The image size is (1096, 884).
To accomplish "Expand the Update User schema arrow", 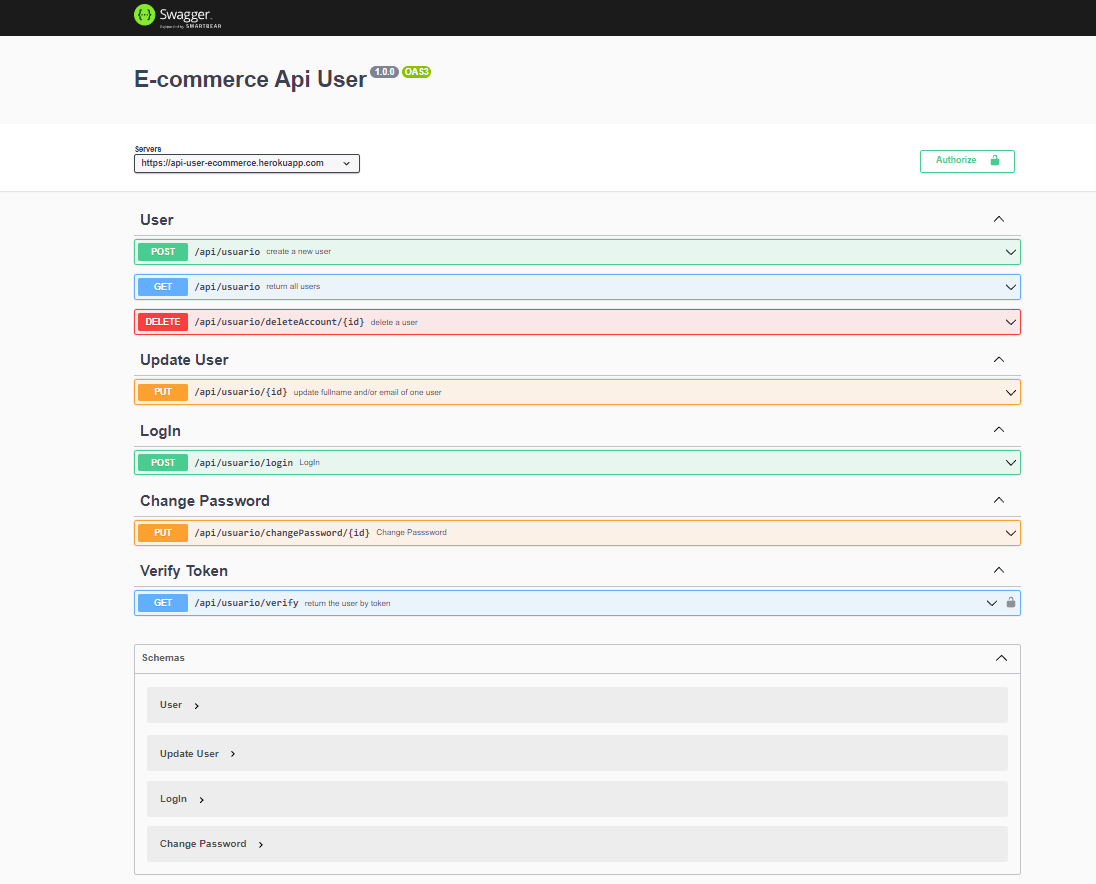I will 233,754.
